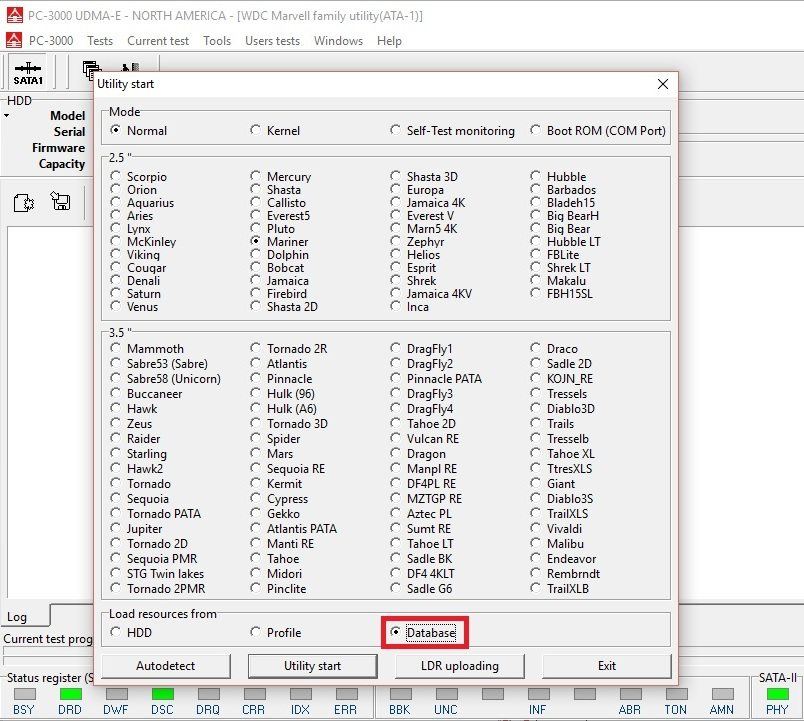Click the puzzle-piece icon below Capacity
Image resolution: width=804 pixels, height=721 pixels.
click(x=24, y=203)
